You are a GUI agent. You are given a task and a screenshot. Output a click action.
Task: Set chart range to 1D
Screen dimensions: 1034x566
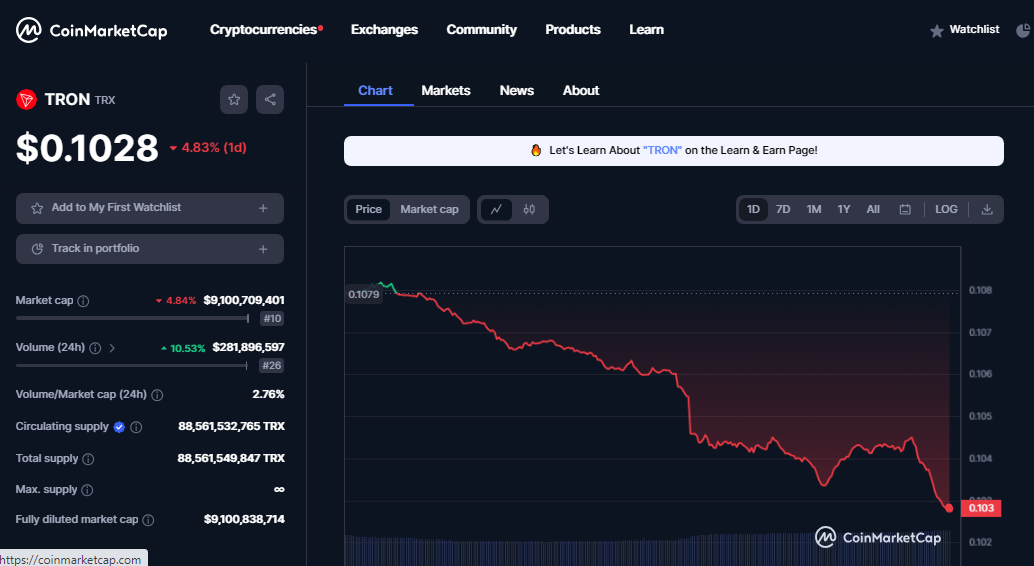coord(753,209)
